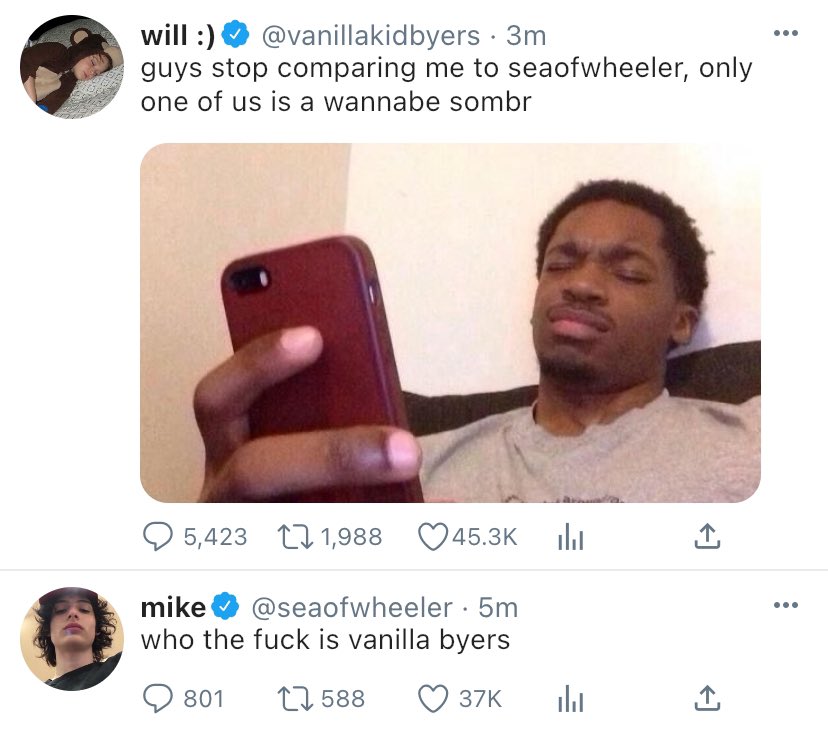The image size is (828, 729).
Task: Share mike's tweet
Action: pos(706,698)
